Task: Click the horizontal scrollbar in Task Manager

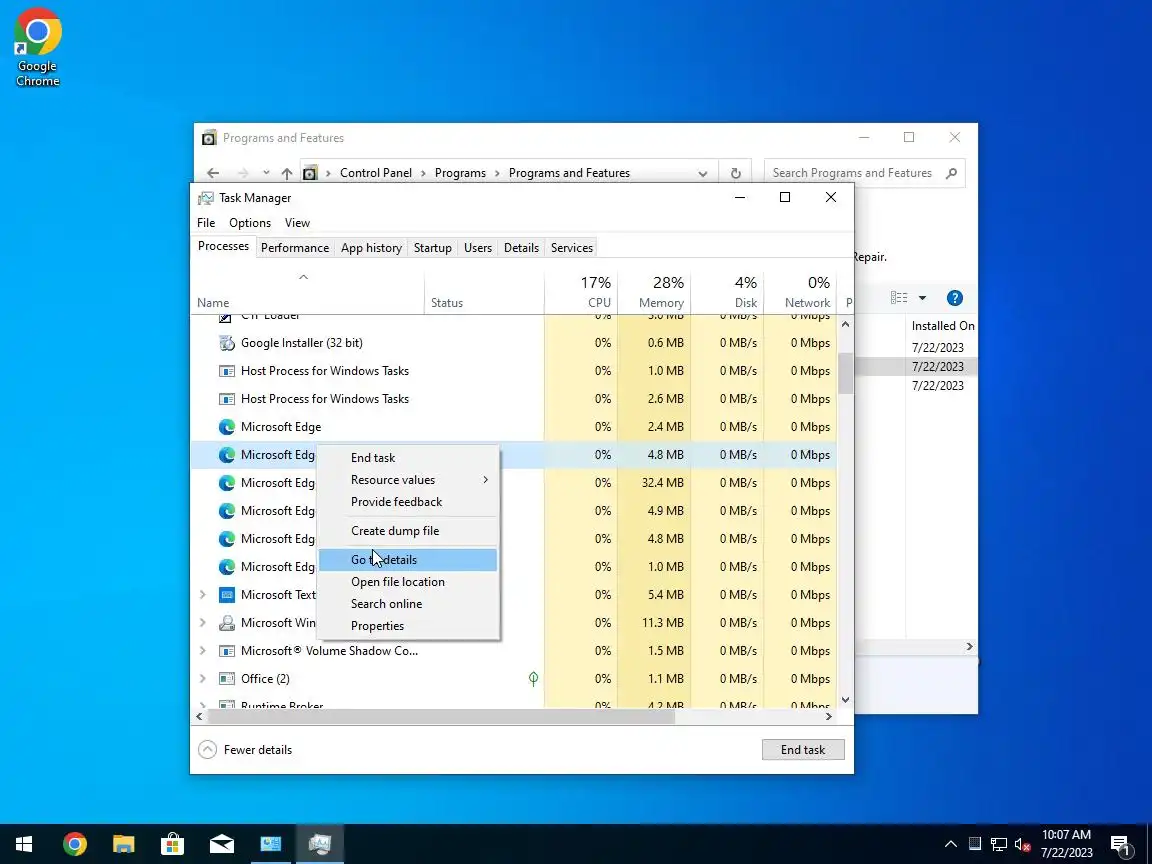Action: [x=442, y=716]
